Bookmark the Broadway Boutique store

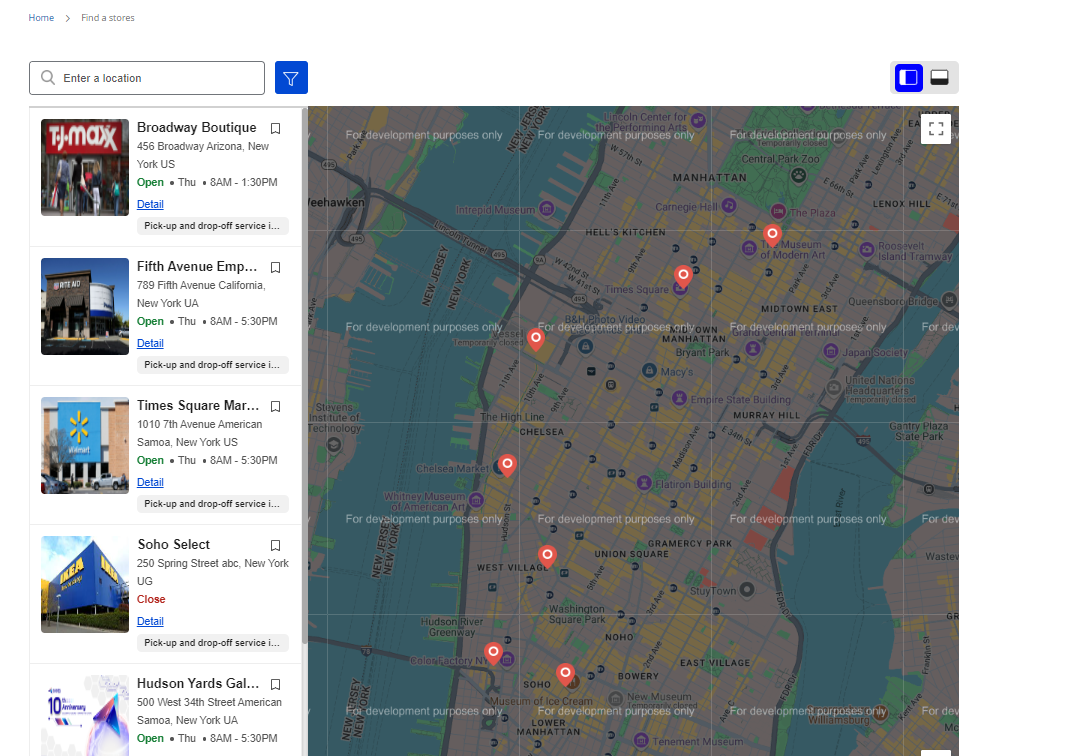click(276, 129)
